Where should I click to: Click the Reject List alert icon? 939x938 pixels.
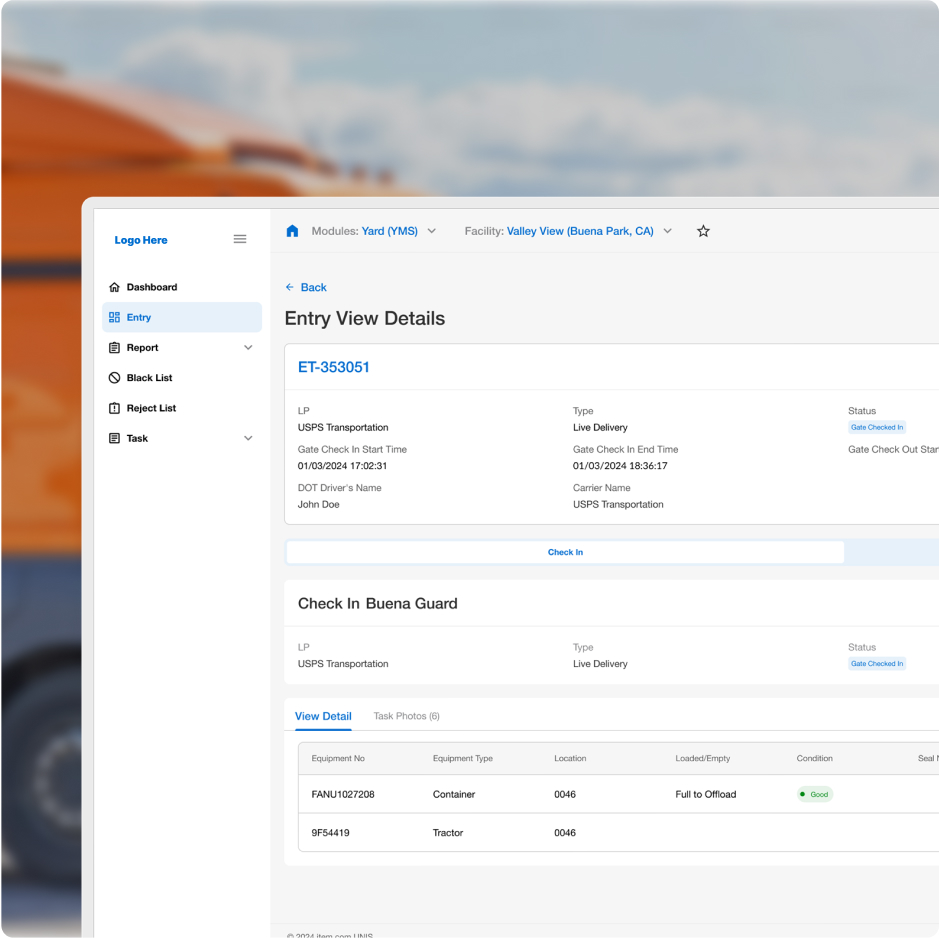(114, 408)
